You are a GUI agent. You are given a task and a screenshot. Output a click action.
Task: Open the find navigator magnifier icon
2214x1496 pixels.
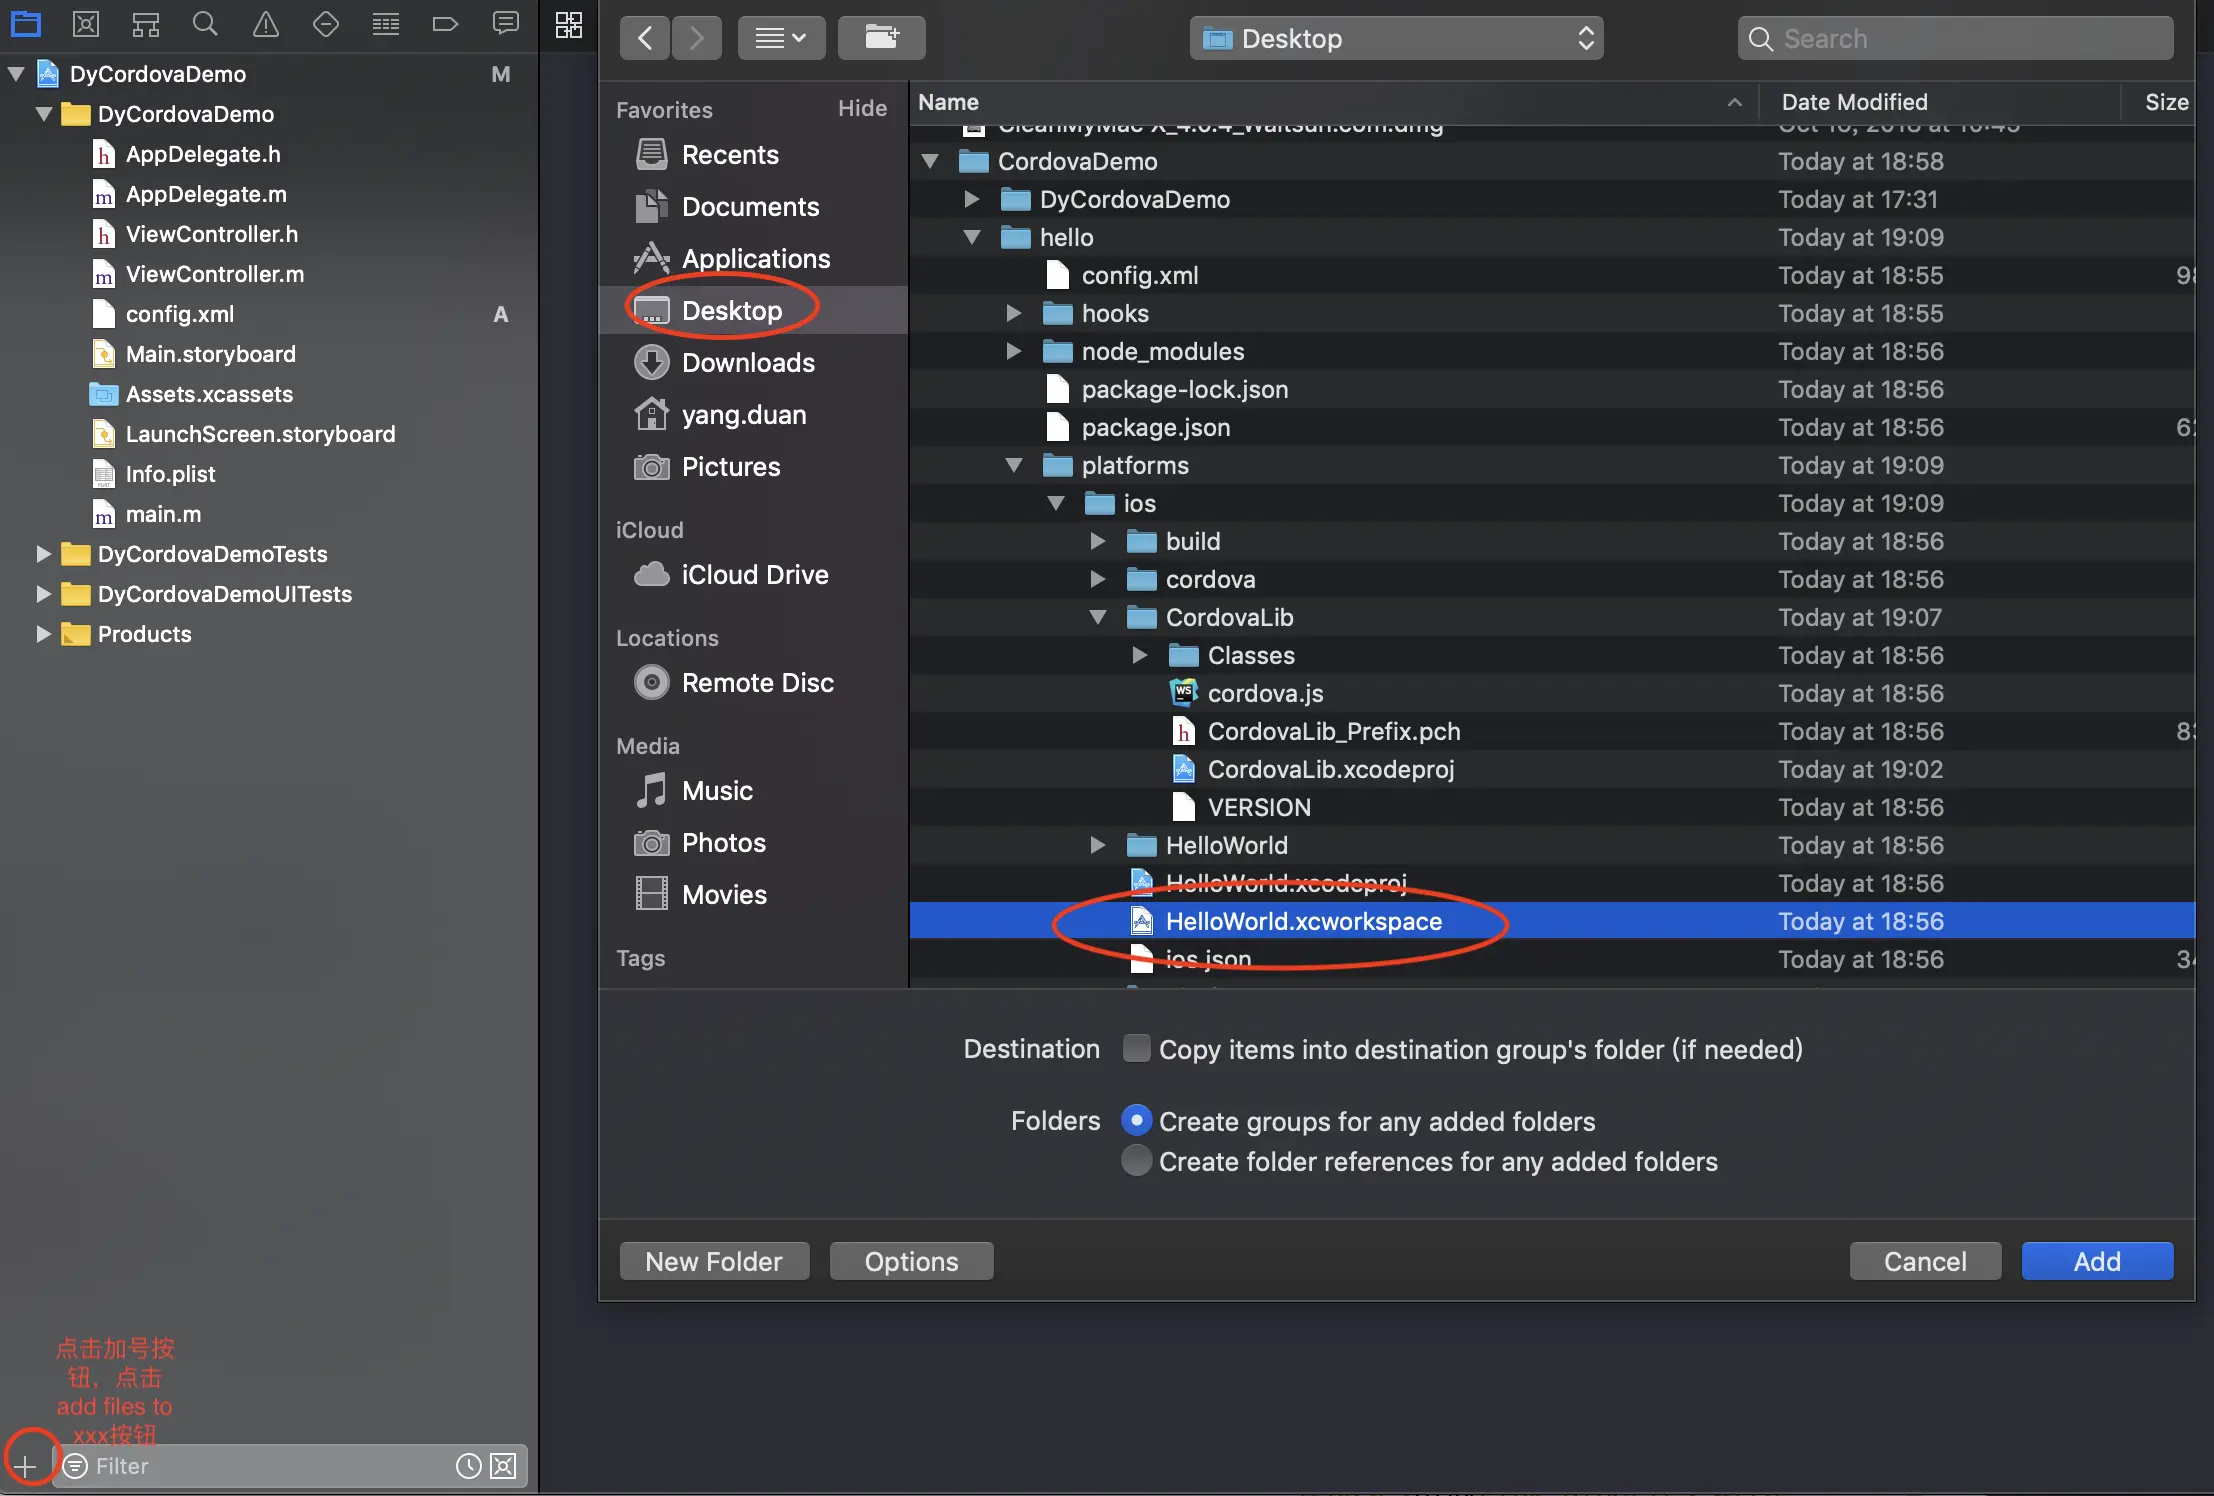pos(205,24)
